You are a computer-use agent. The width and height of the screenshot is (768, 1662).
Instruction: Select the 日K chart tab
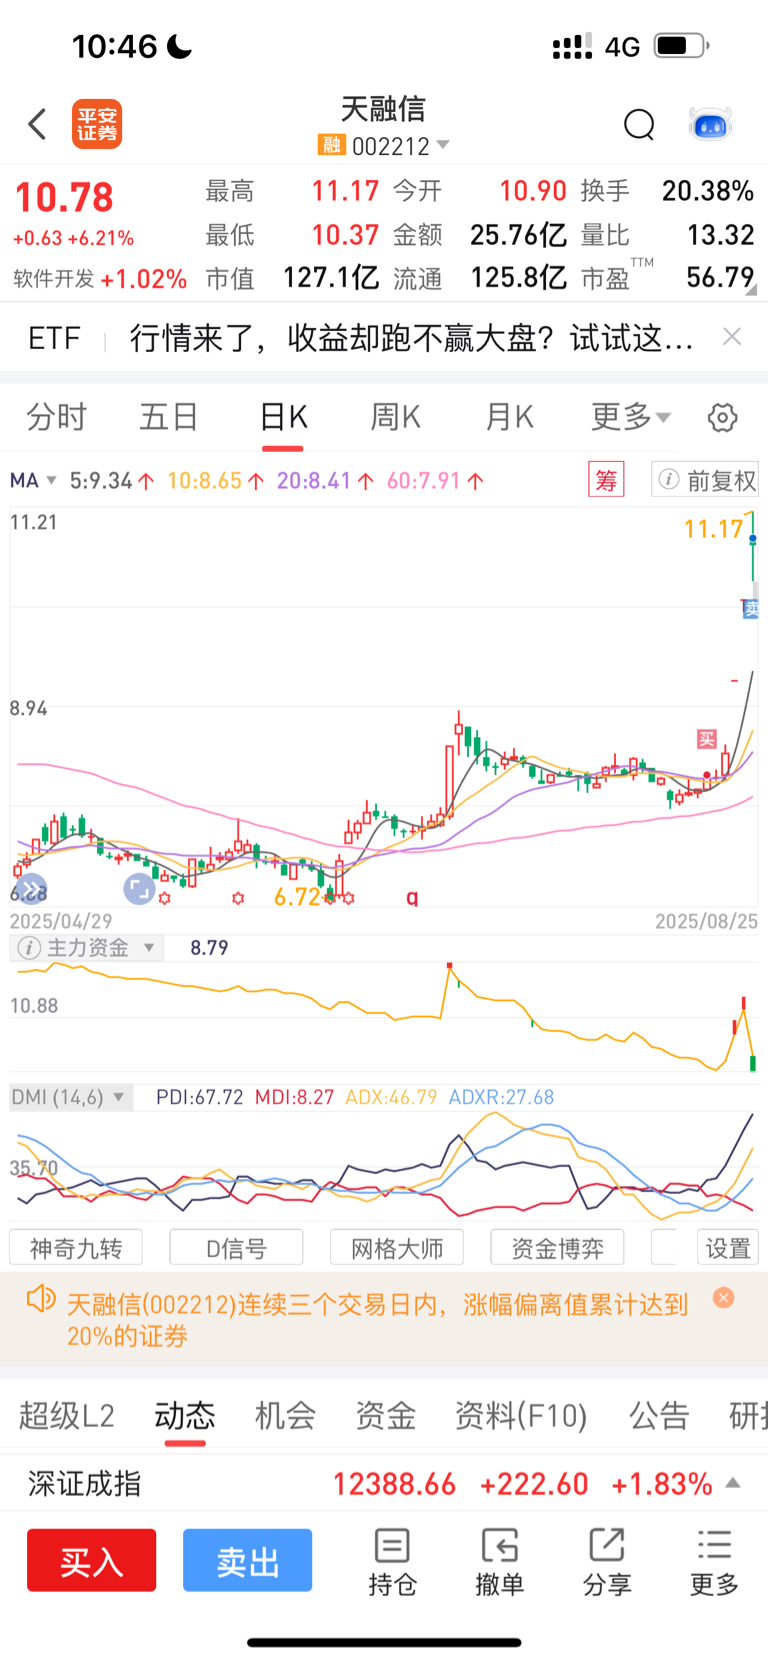pos(283,416)
